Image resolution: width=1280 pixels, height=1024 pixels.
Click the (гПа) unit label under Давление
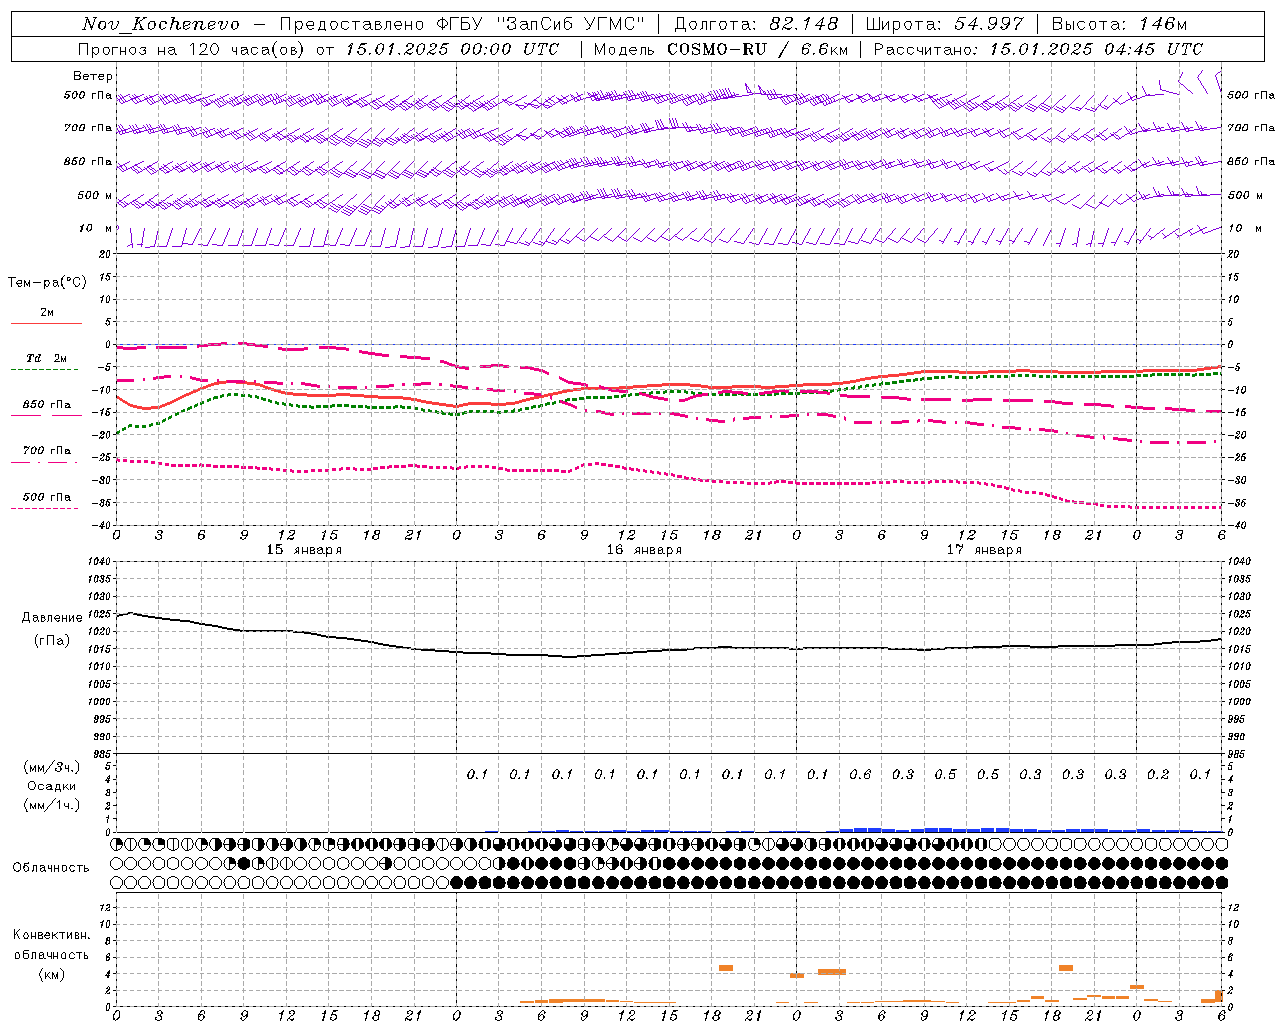click(52, 640)
